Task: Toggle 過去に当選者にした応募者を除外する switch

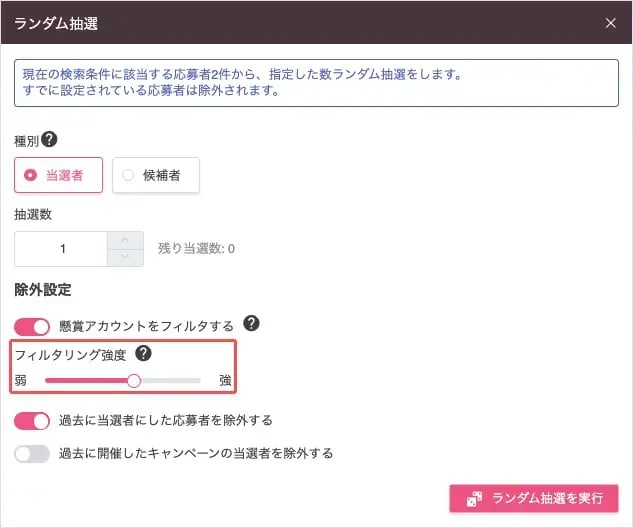Action: (x=32, y=421)
